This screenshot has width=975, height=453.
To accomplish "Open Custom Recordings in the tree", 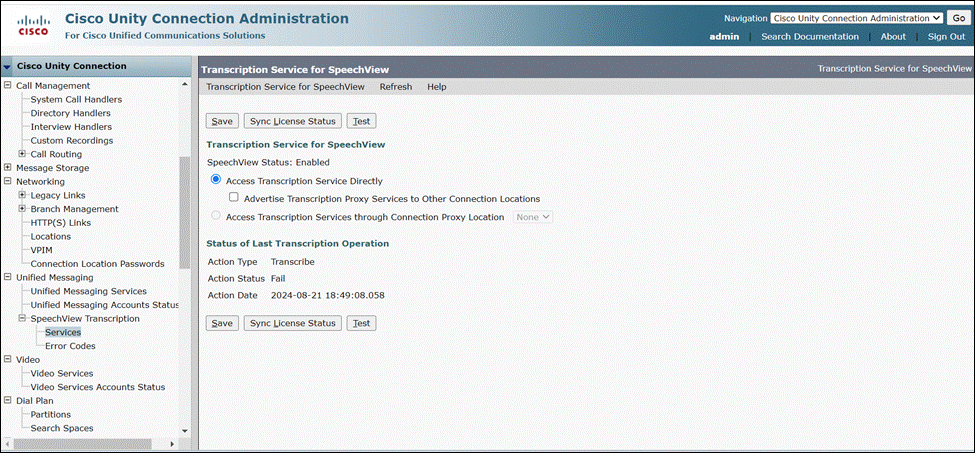I will coord(72,140).
